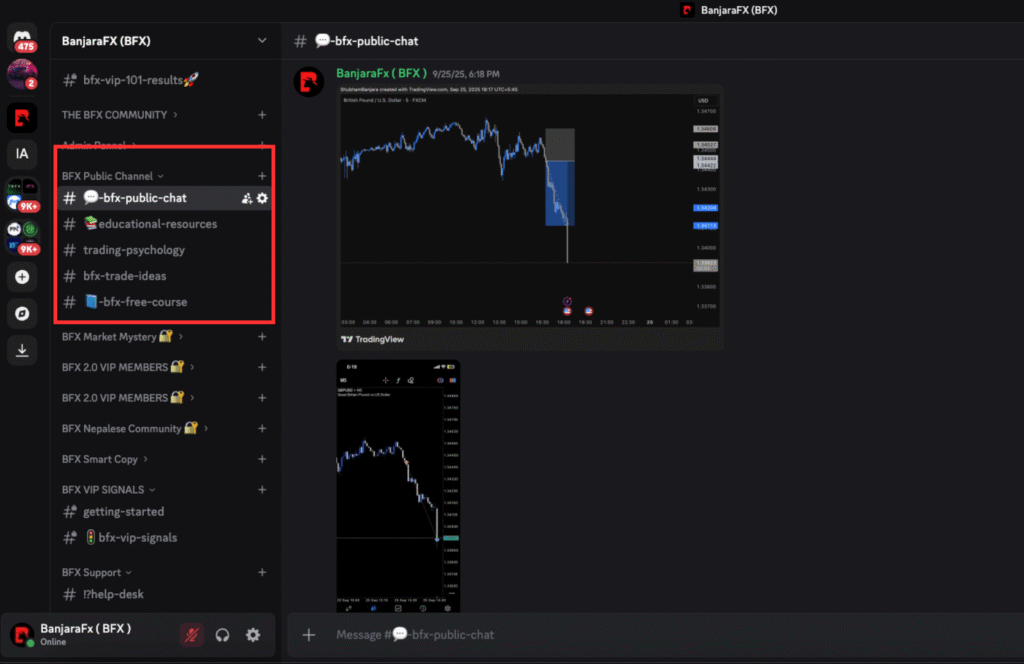
Task: Switch to the trading-psychology channel
Action: (134, 250)
